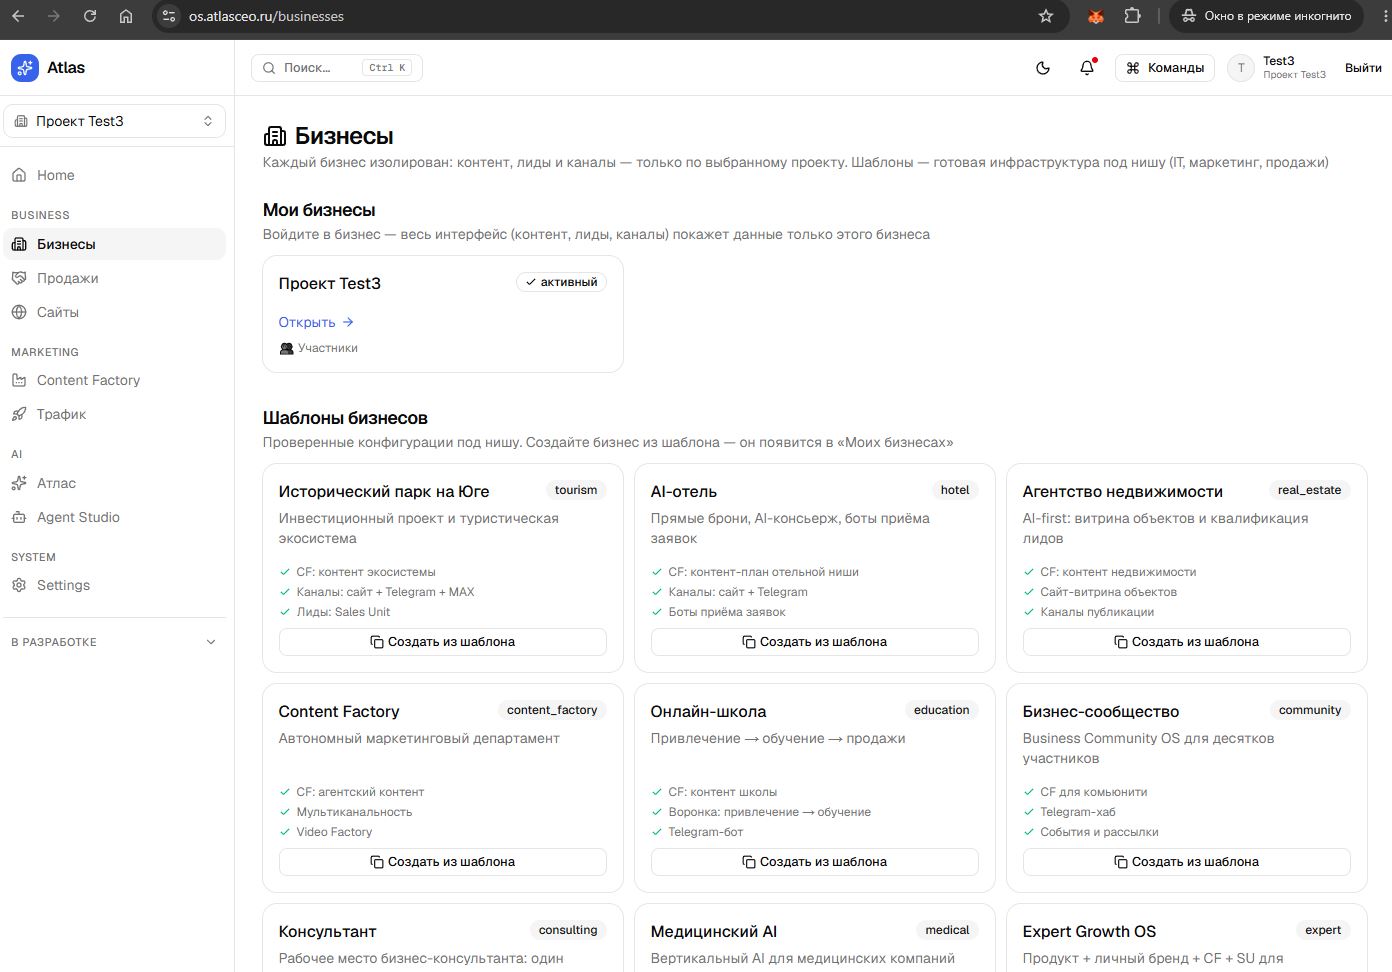
Task: Create business from Онлайн-школа template
Action: [x=815, y=862]
